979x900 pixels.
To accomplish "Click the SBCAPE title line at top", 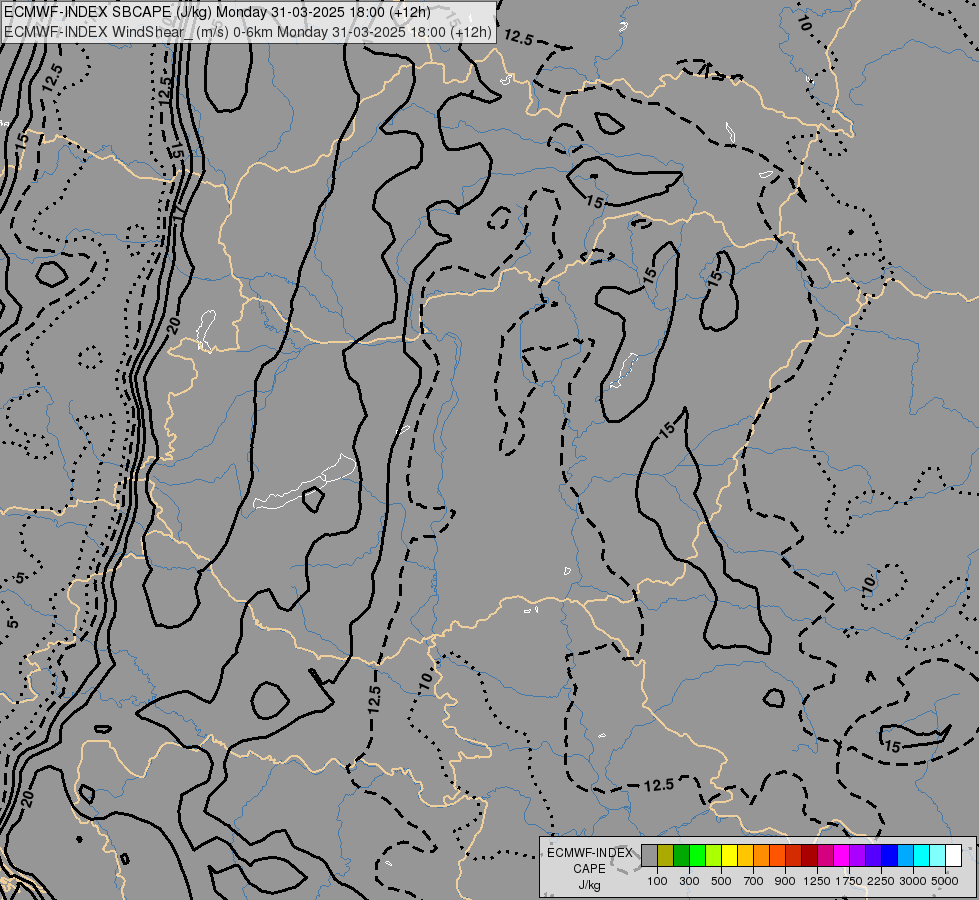I will tap(217, 12).
